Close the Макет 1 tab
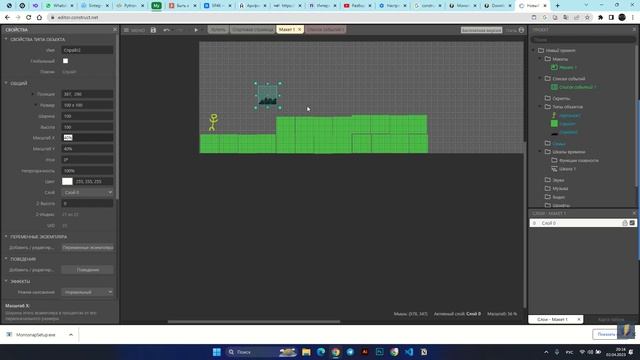 click(x=300, y=30)
